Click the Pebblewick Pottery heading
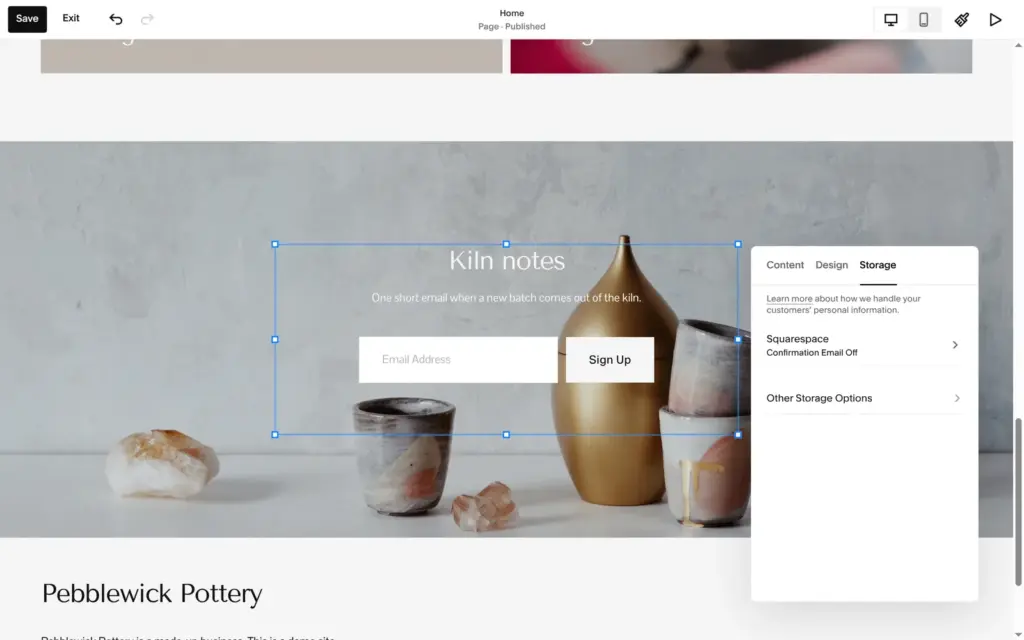The height and width of the screenshot is (640, 1024). [x=152, y=593]
